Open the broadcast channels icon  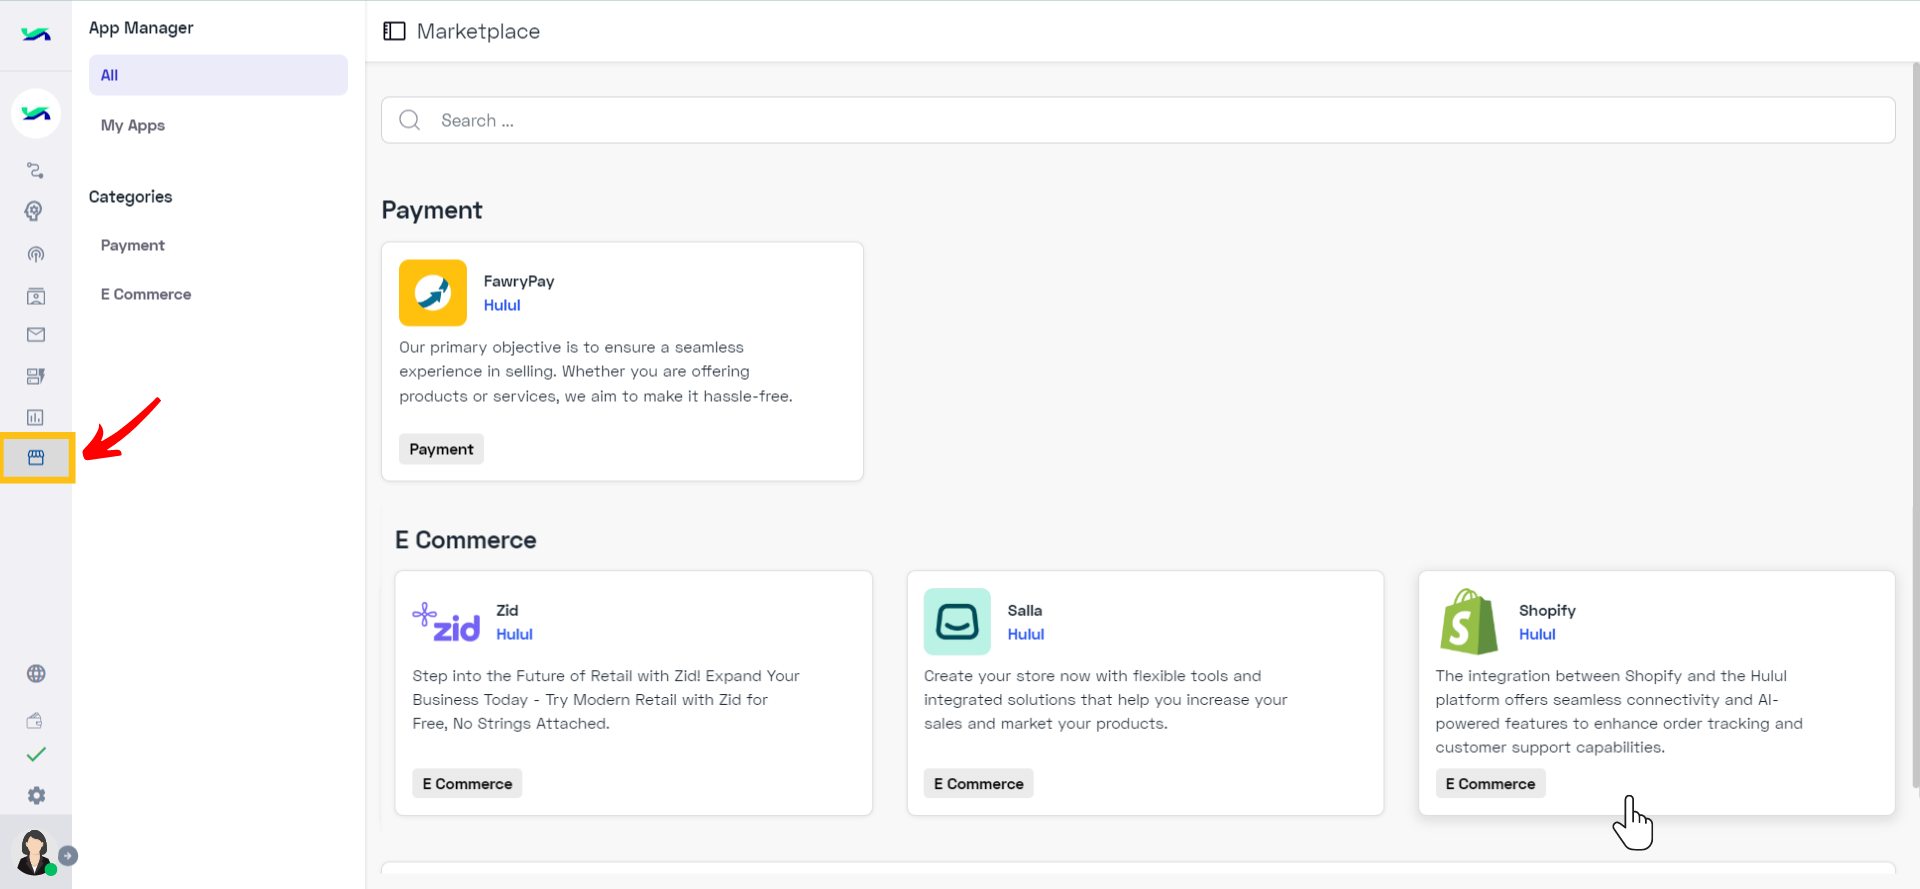(x=36, y=254)
